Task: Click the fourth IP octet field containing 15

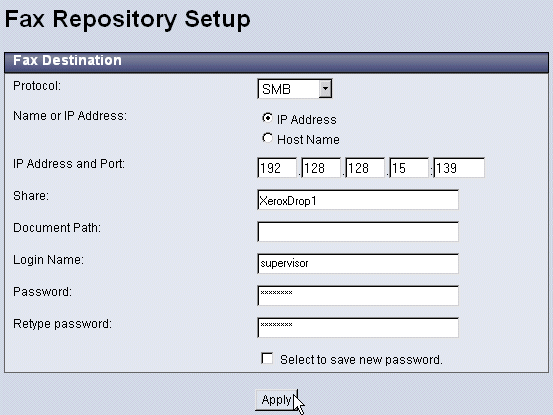Action: pos(409,168)
